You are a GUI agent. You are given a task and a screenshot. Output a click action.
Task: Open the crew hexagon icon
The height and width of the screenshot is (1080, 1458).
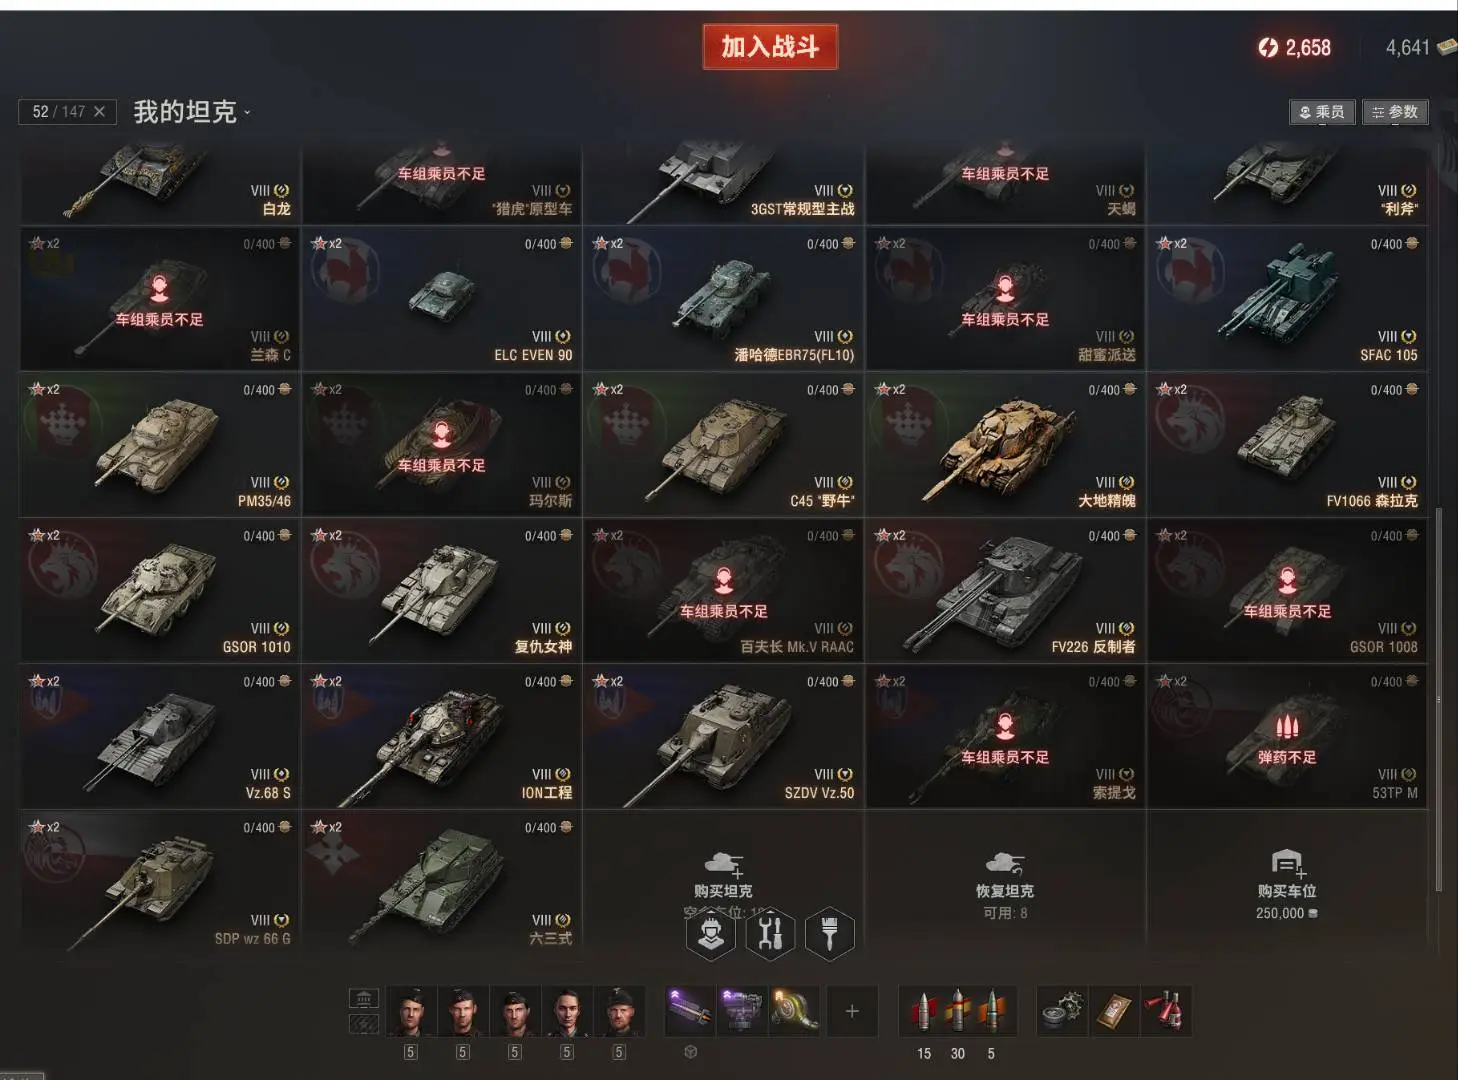pos(711,934)
